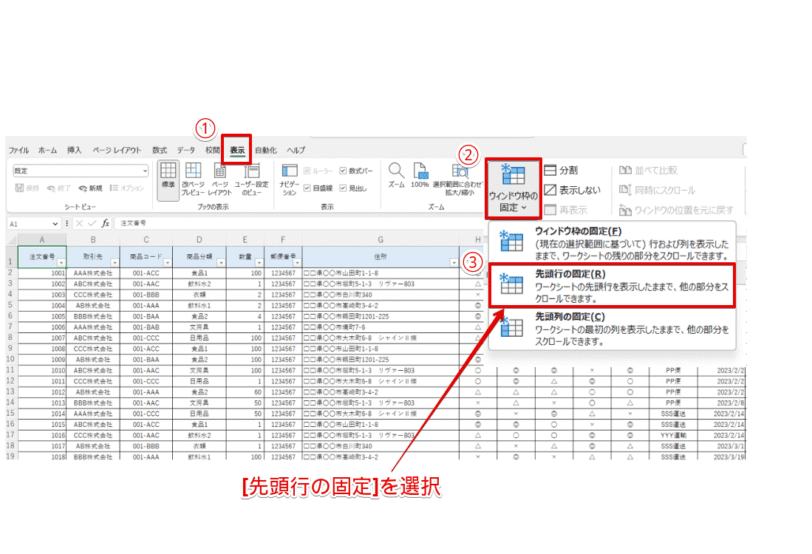
Task: Open filter dropdown for 郵便番号 column
Action: [297, 263]
